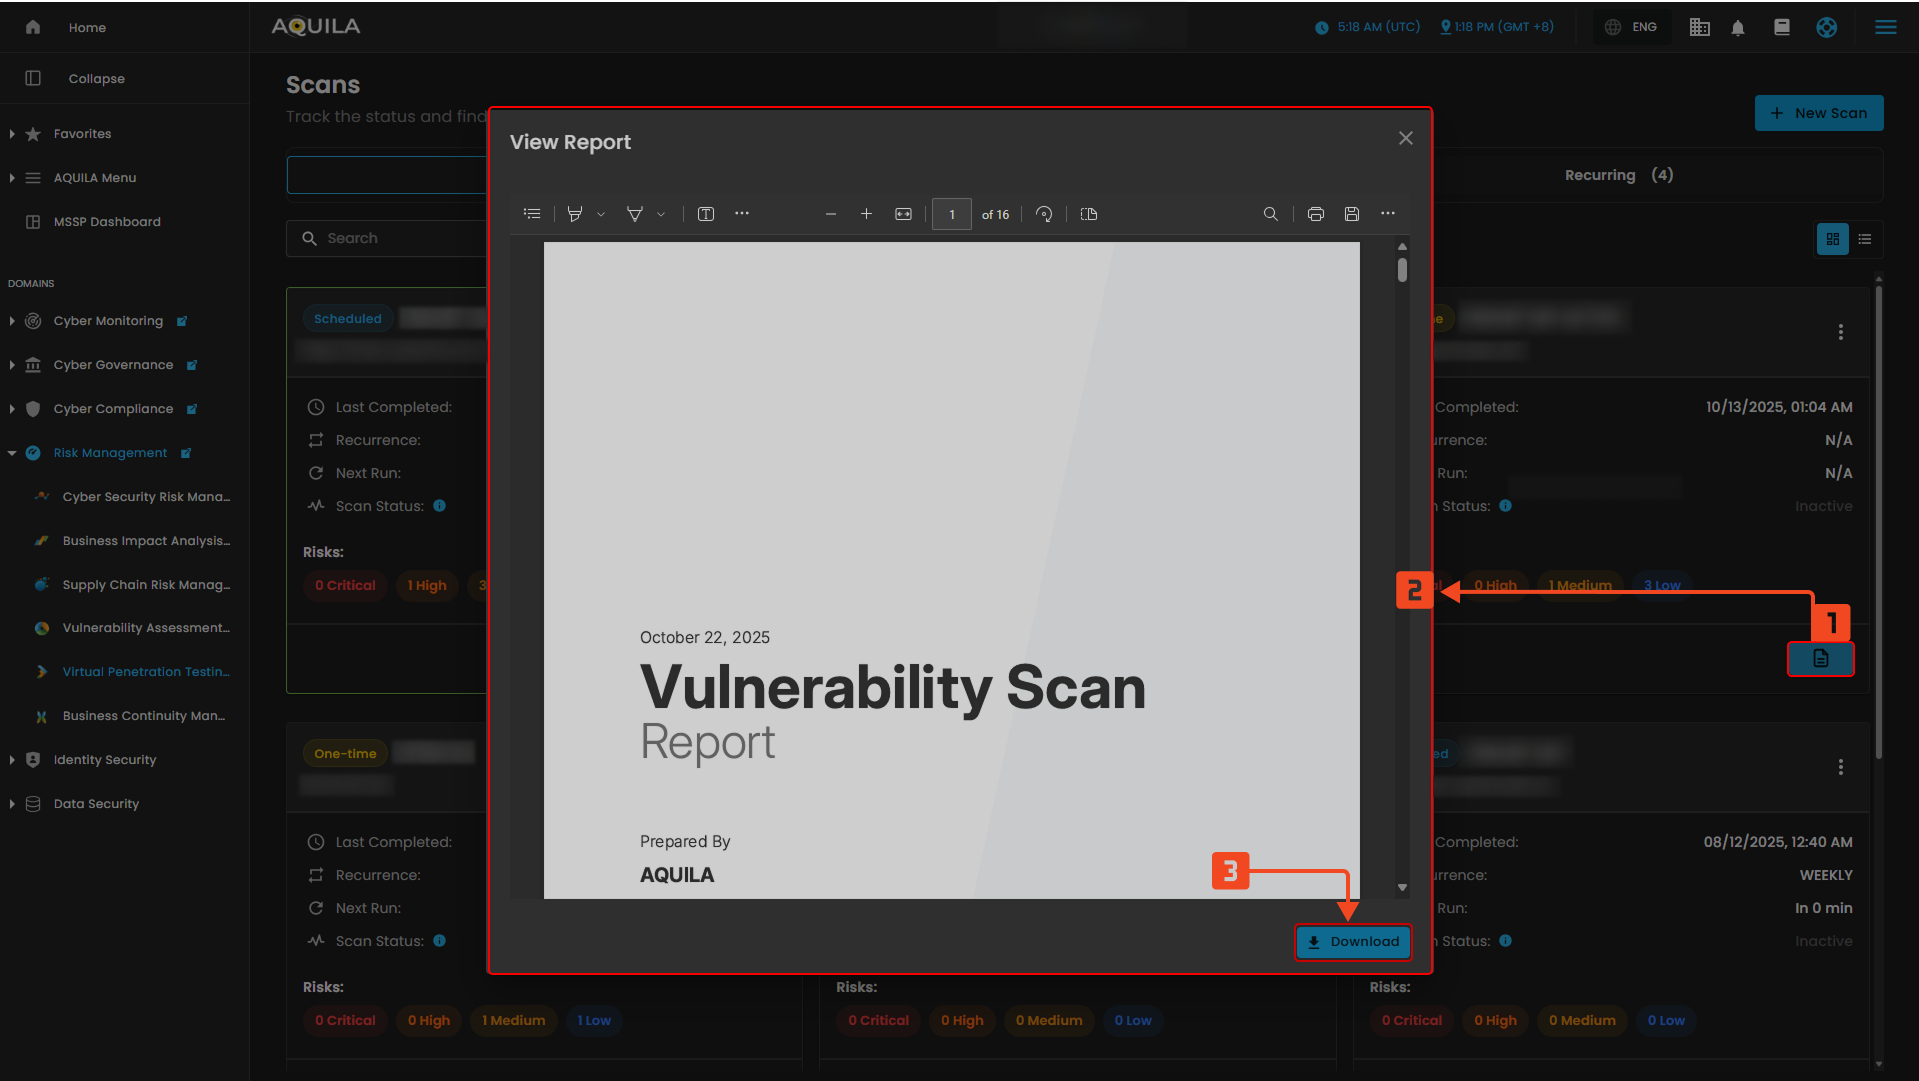
Task: Zoom in with the plus icon
Action: coord(866,214)
